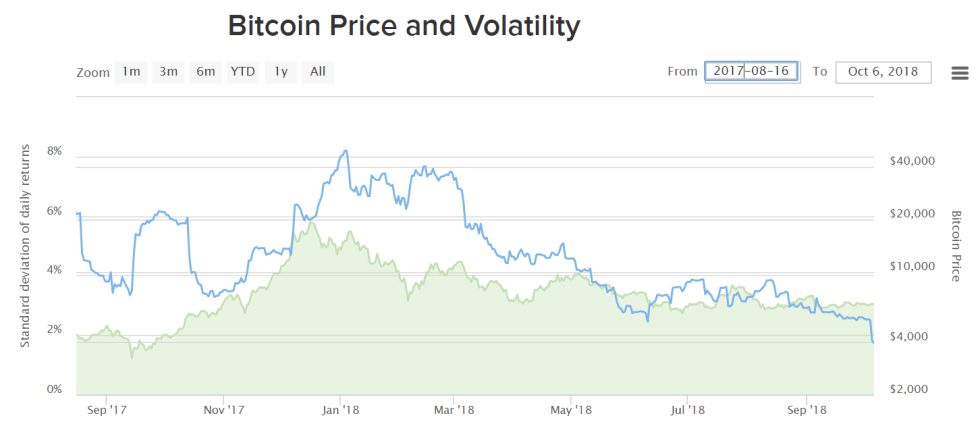Click the vertical Bitcoin Price axis title
Viewport: 980px width, 445px height.
tap(956, 246)
